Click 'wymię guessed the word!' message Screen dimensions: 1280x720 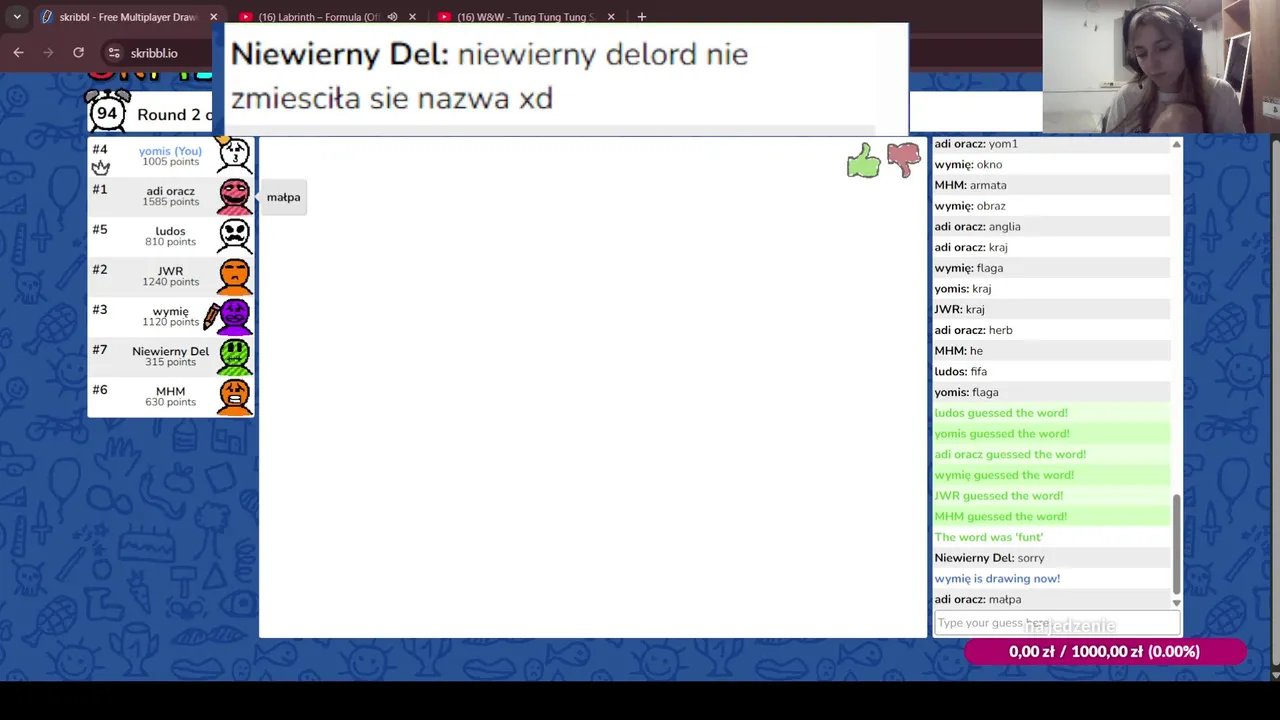pos(1051,475)
